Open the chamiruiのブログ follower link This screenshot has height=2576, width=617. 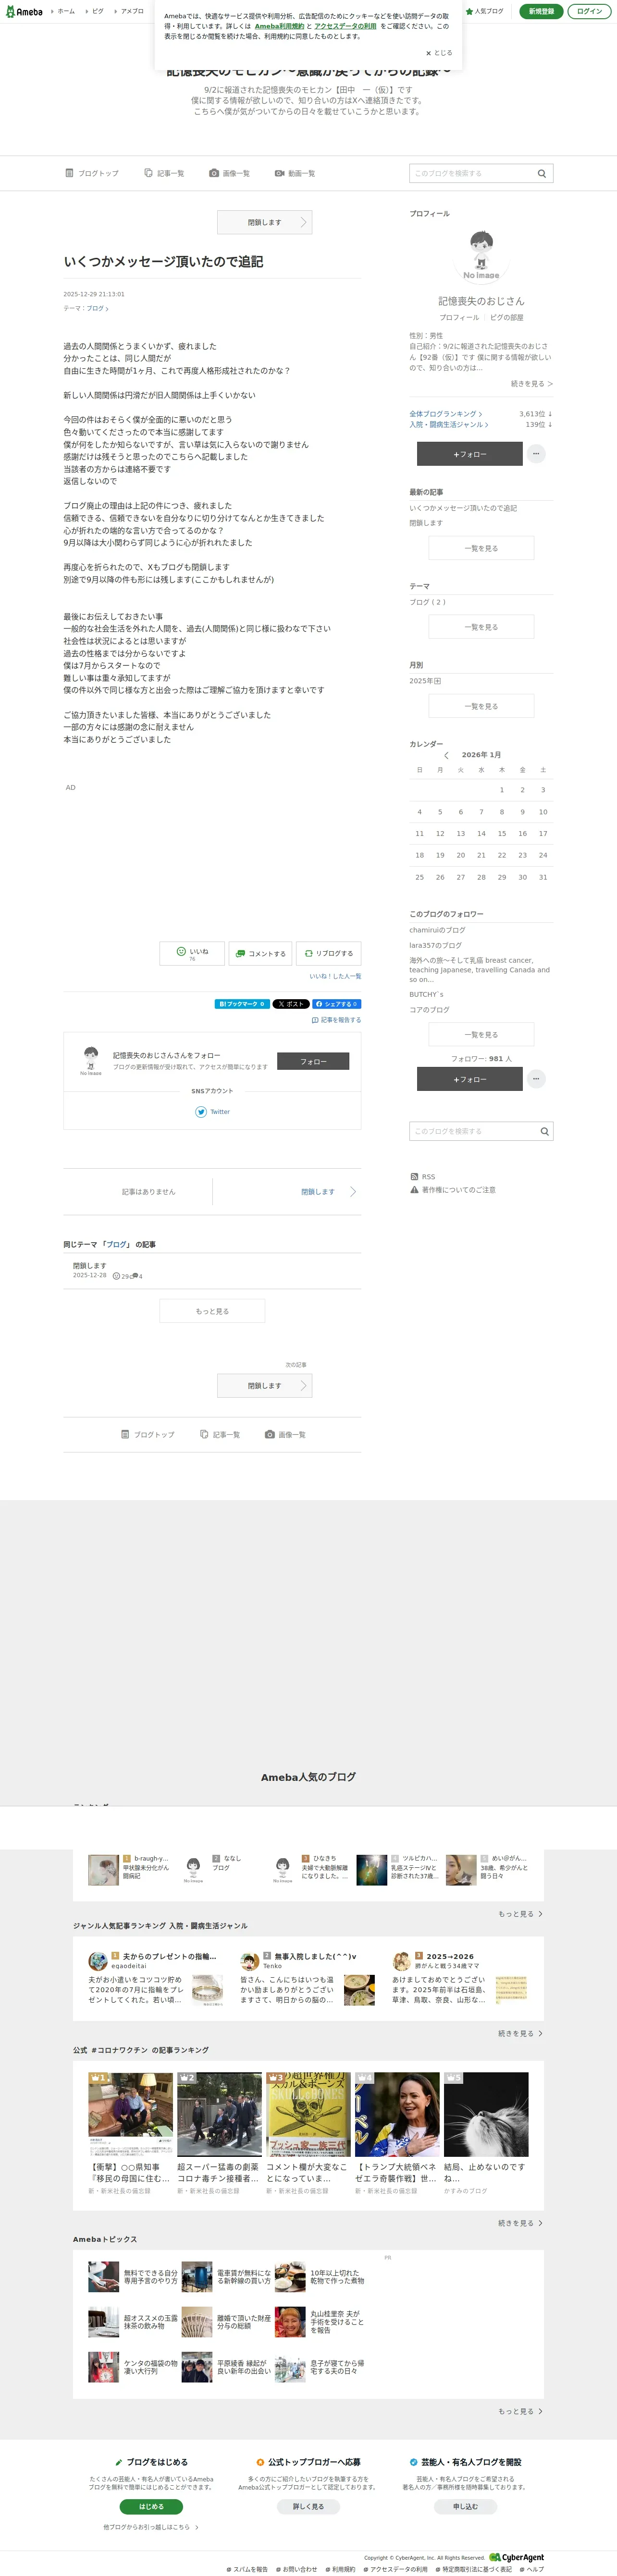437,930
